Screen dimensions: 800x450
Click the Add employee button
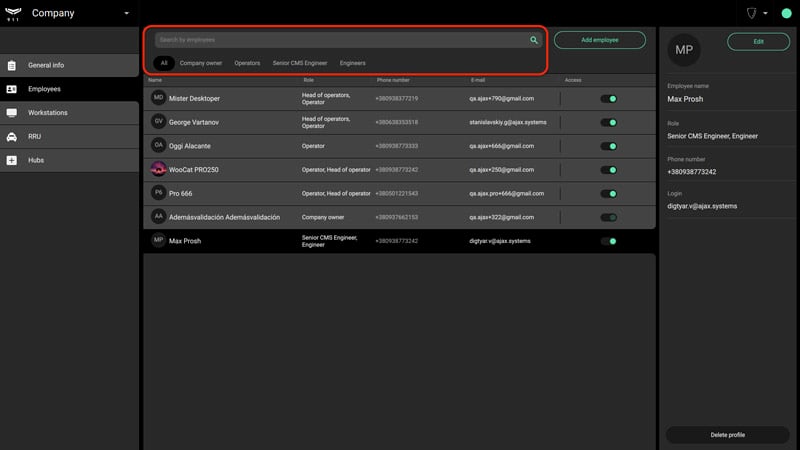pyautogui.click(x=599, y=40)
